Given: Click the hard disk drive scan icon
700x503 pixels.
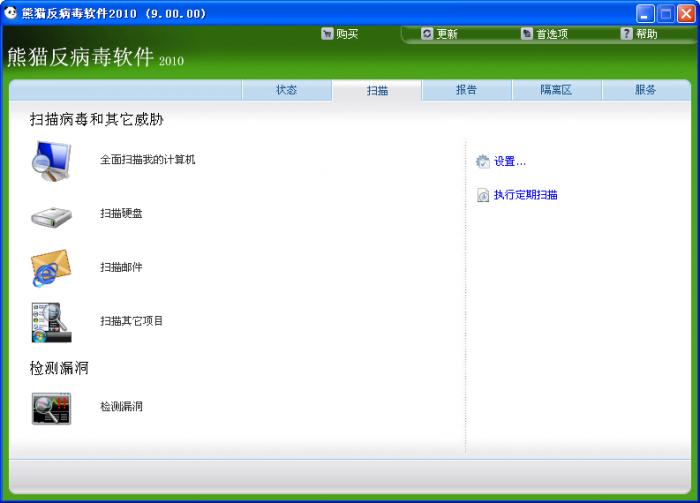Looking at the screenshot, I should tap(51, 217).
